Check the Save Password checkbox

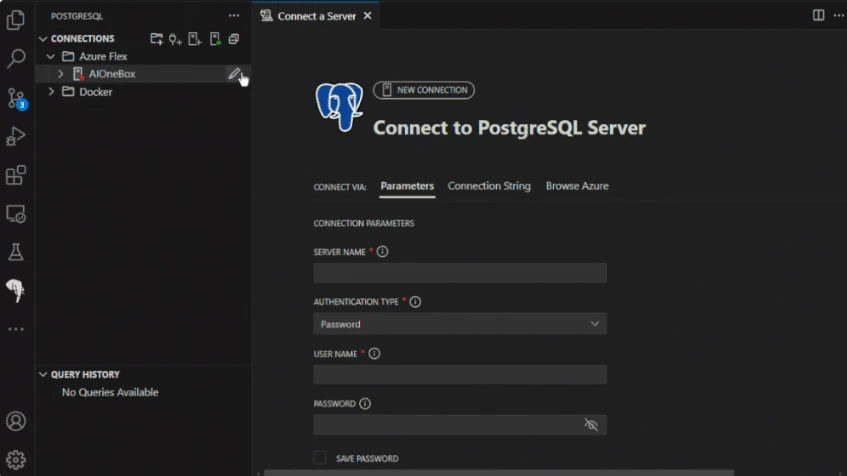[x=320, y=458]
